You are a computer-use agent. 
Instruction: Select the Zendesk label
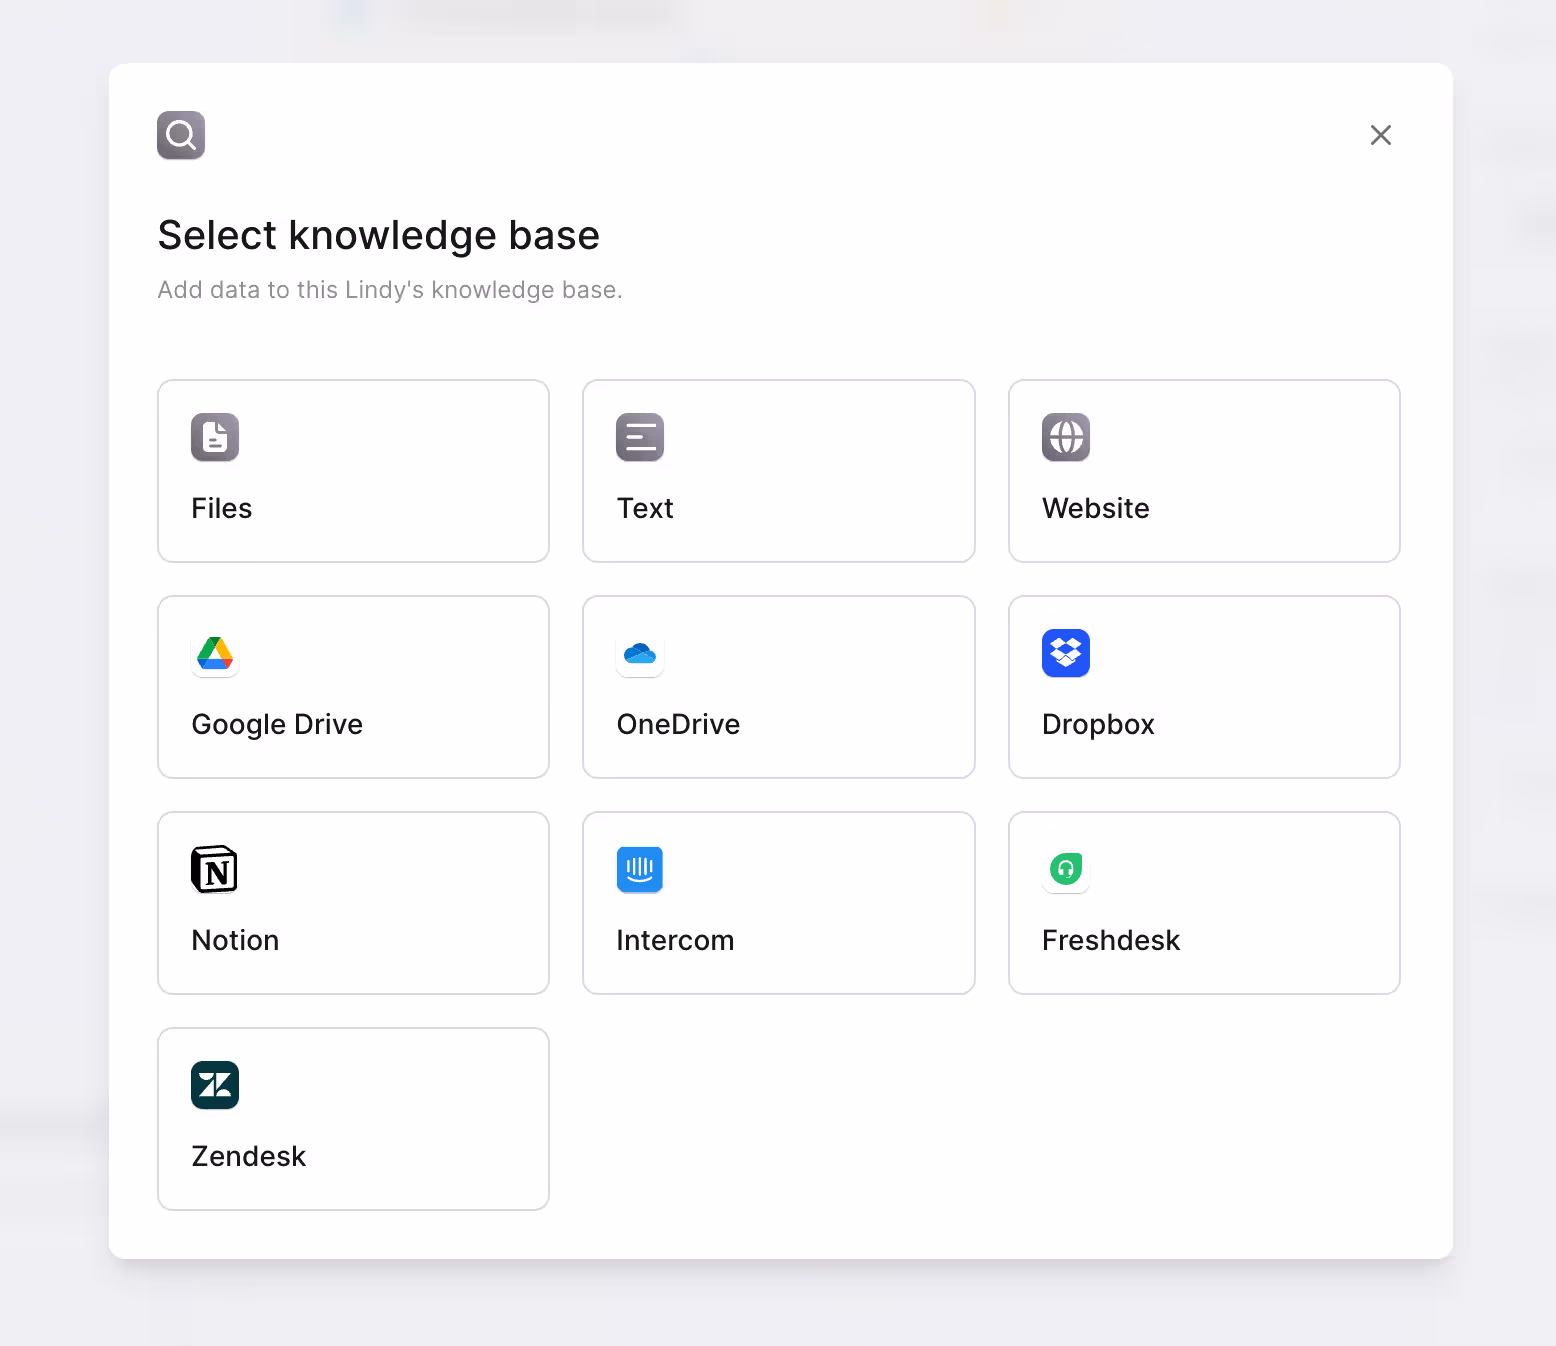[249, 1156]
